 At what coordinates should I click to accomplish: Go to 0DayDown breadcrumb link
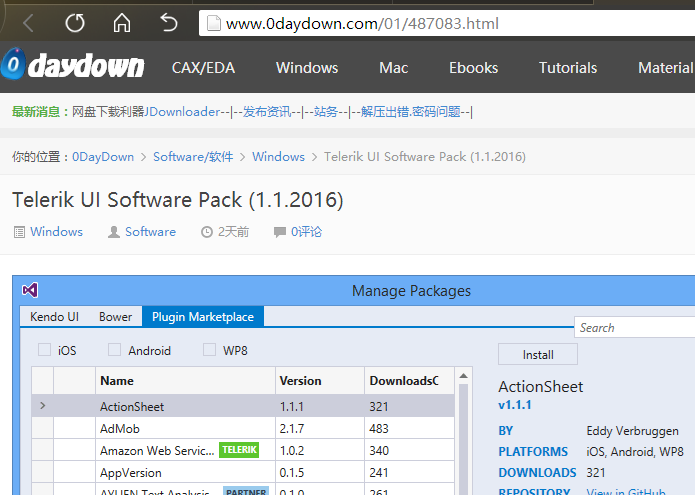click(x=103, y=157)
